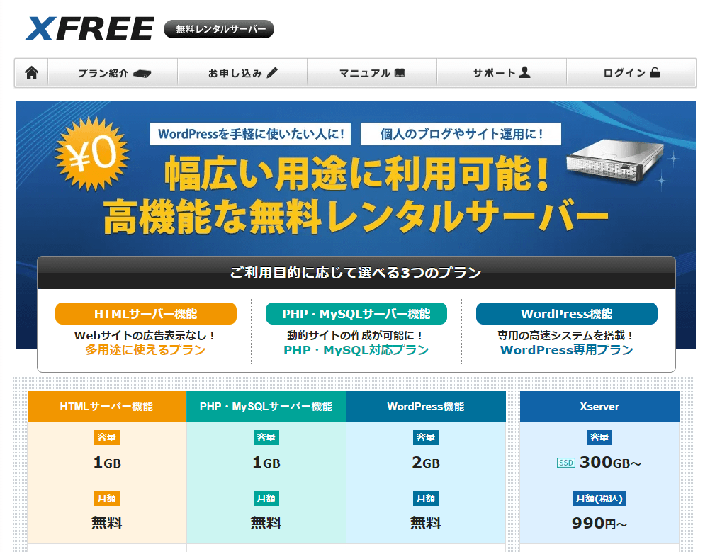Select the green PHP・MySQLサーバー機能 pill button

(x=356, y=314)
